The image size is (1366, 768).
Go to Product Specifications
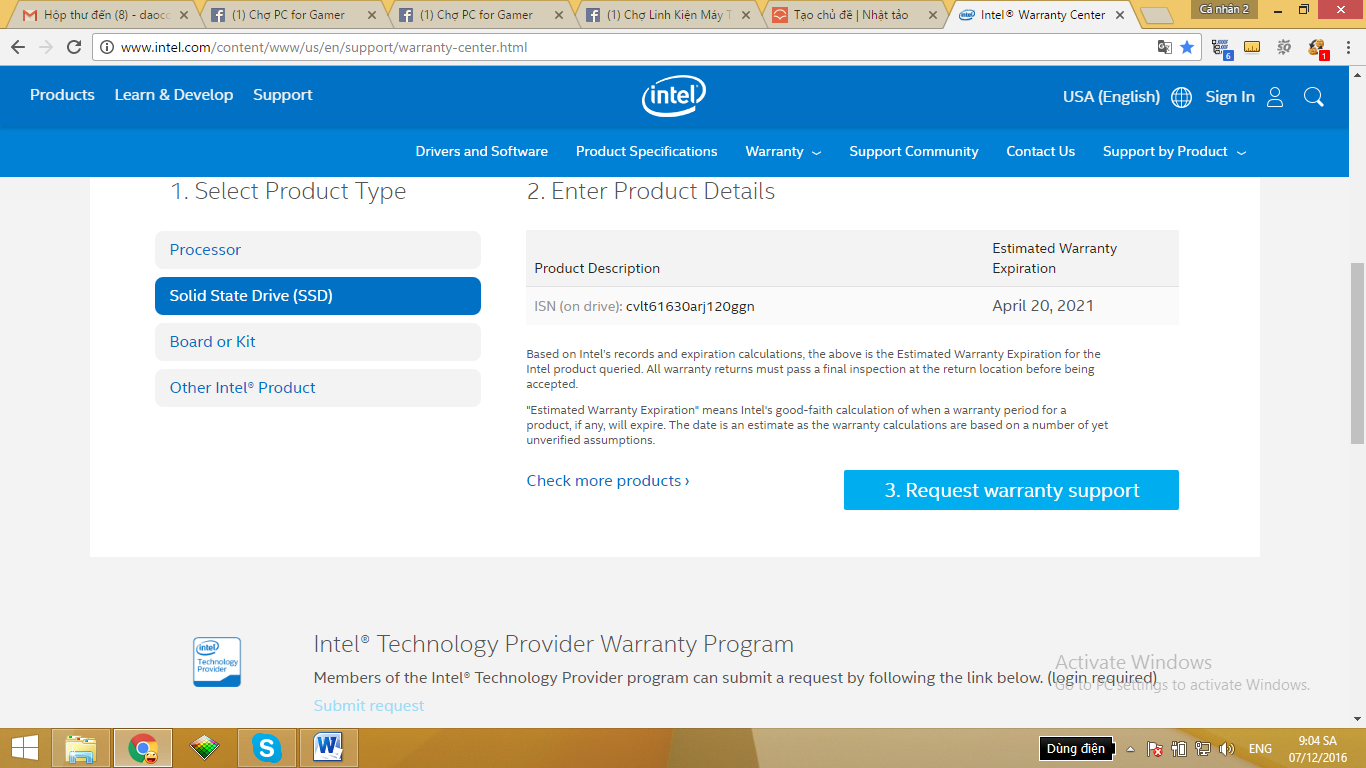pyautogui.click(x=647, y=152)
